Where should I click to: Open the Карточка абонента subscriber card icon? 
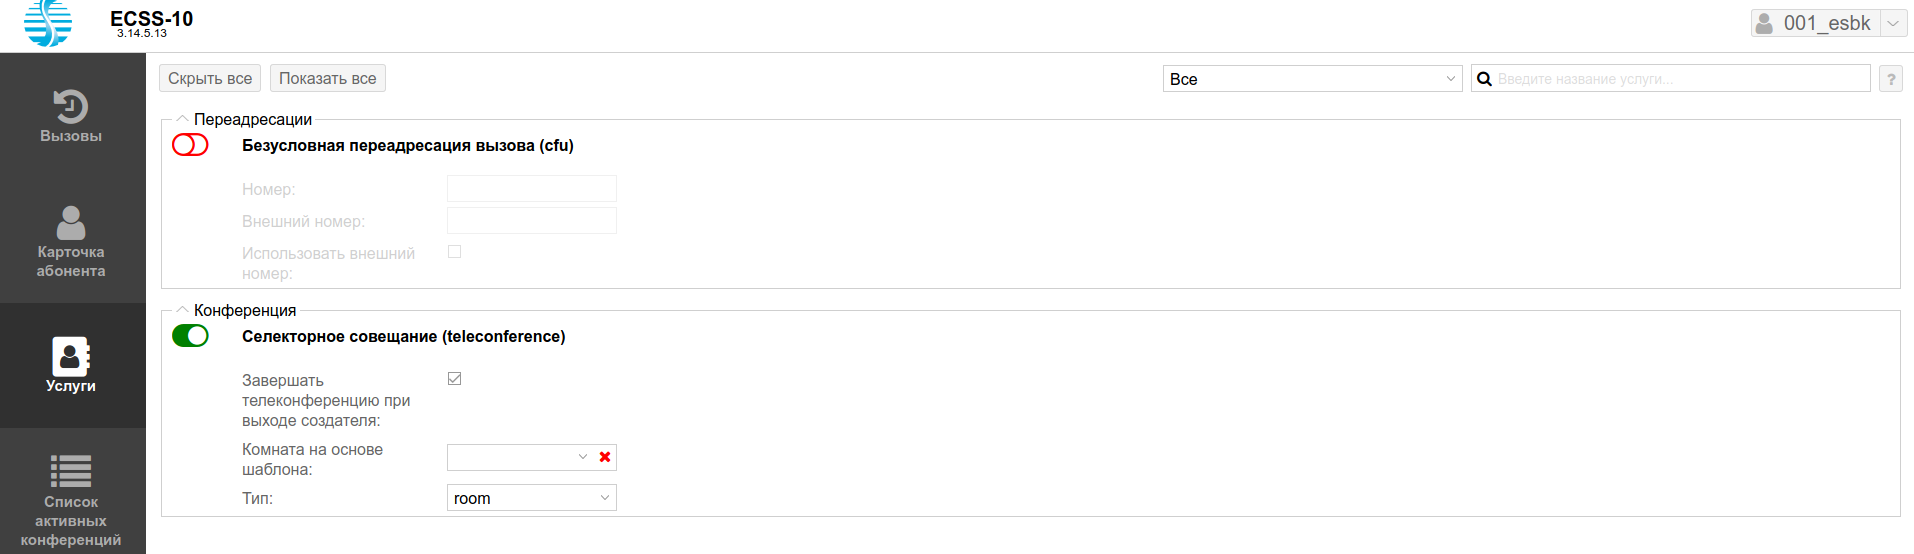[x=71, y=222]
